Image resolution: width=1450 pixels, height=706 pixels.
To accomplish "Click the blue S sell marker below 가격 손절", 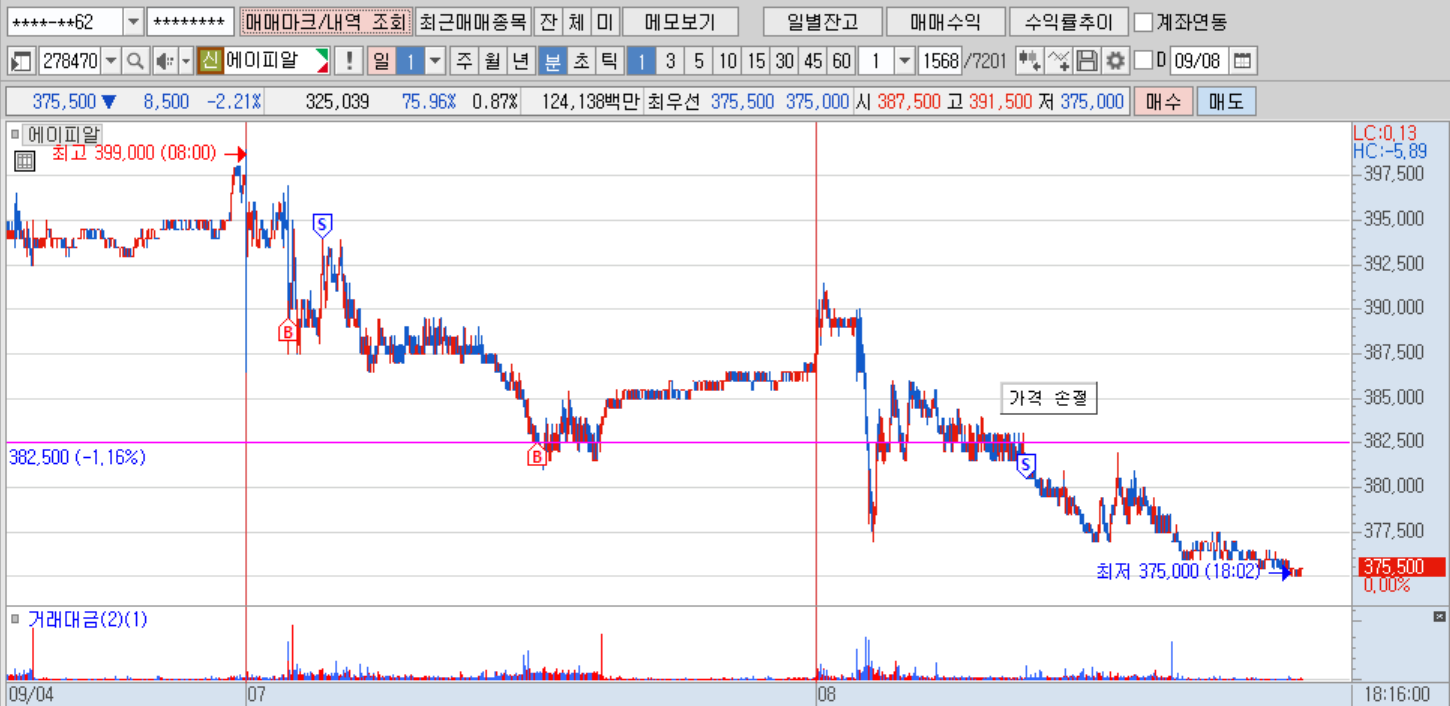I will 1026,465.
